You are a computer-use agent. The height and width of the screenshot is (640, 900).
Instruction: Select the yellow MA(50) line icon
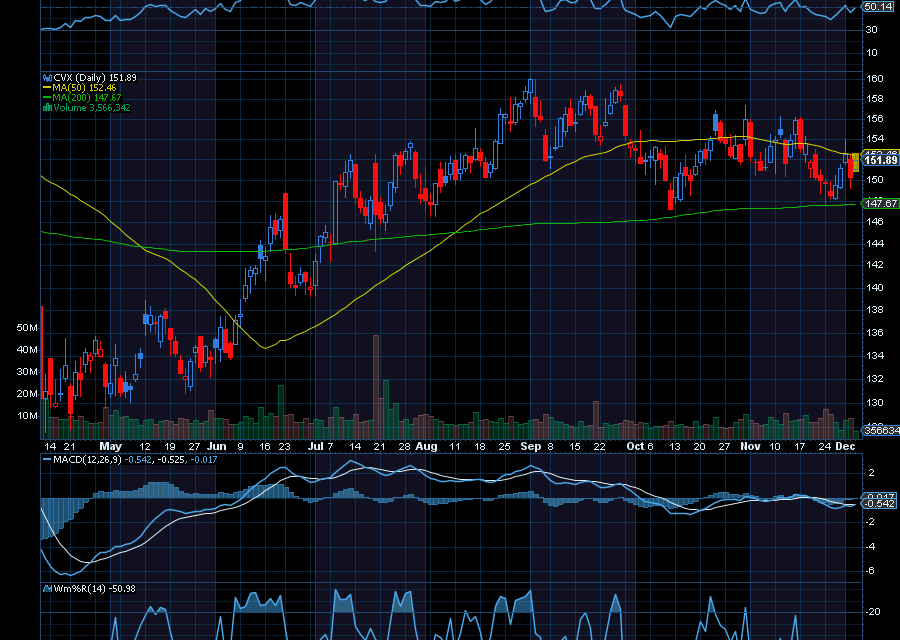(x=46, y=88)
